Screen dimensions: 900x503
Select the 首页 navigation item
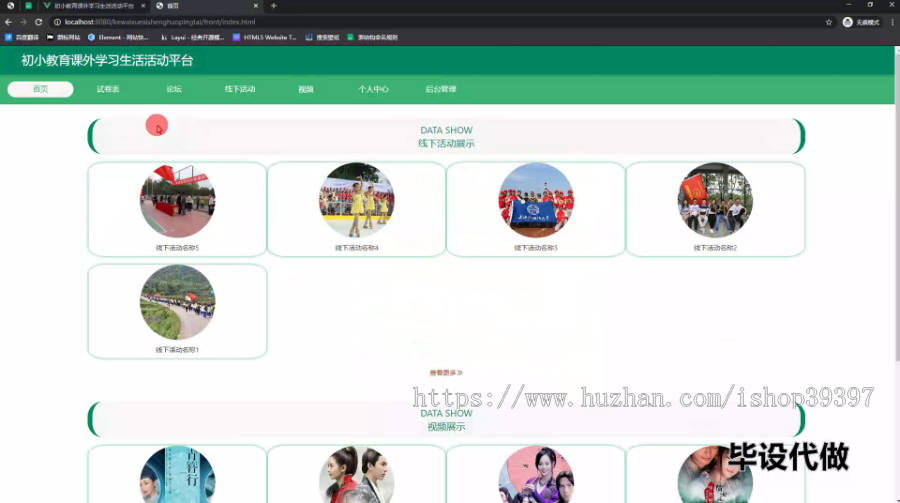[x=40, y=89]
